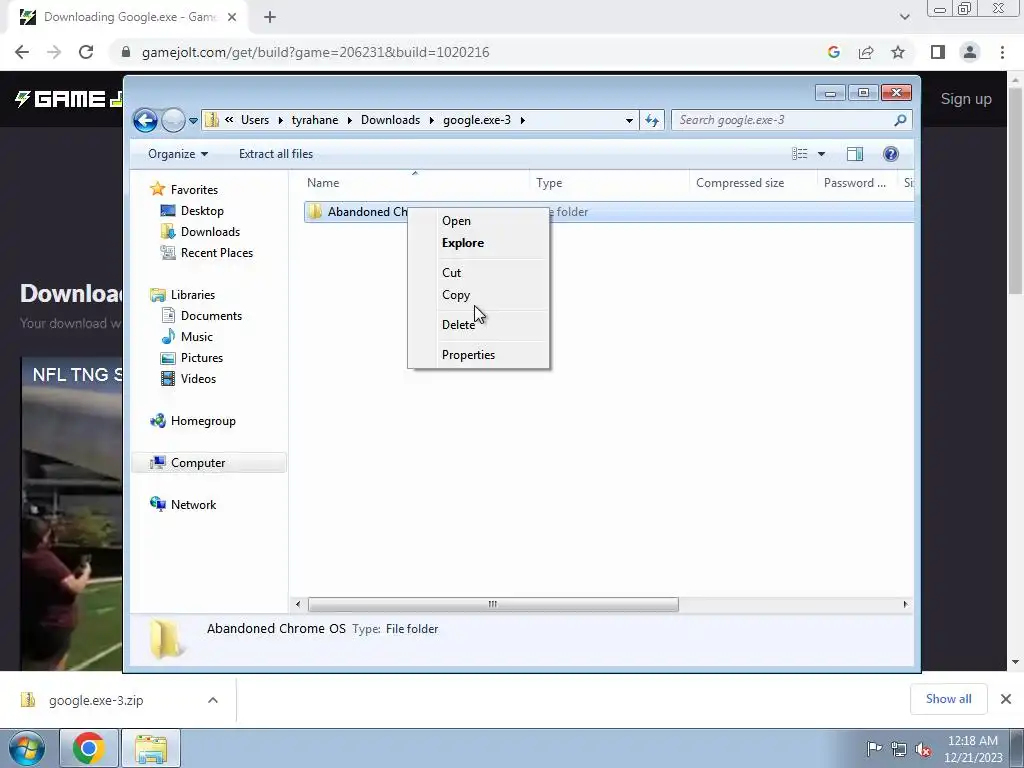Open Videos library in sidebar
The width and height of the screenshot is (1024, 768).
(198, 379)
